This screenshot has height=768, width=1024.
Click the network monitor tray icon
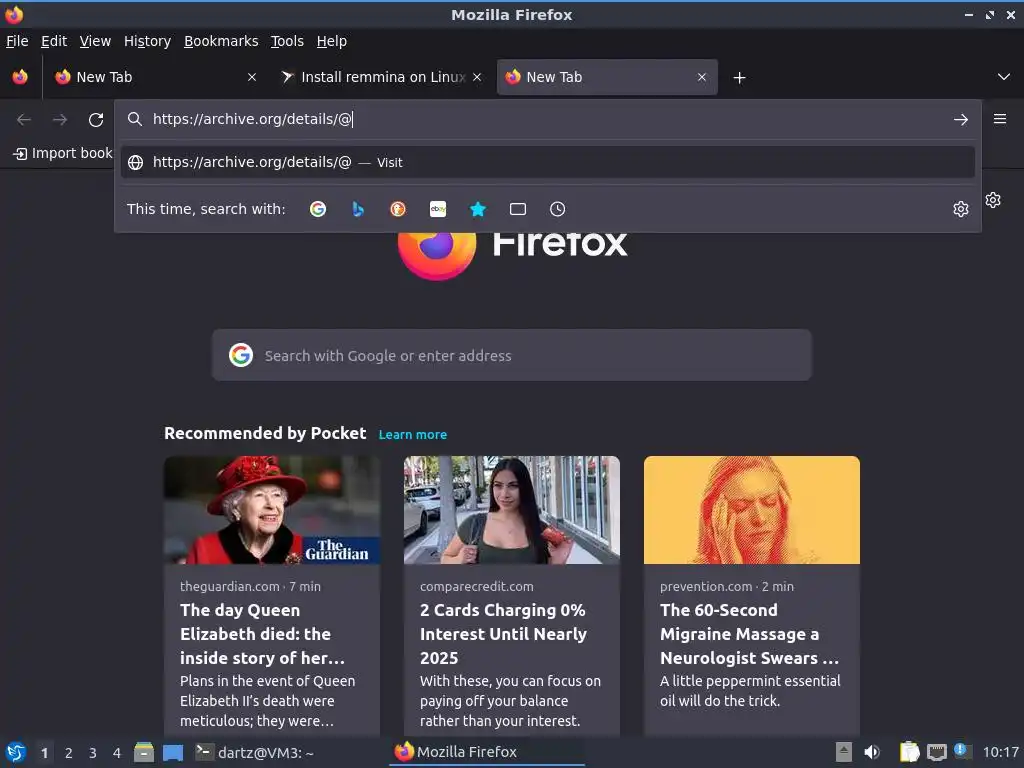[936, 752]
